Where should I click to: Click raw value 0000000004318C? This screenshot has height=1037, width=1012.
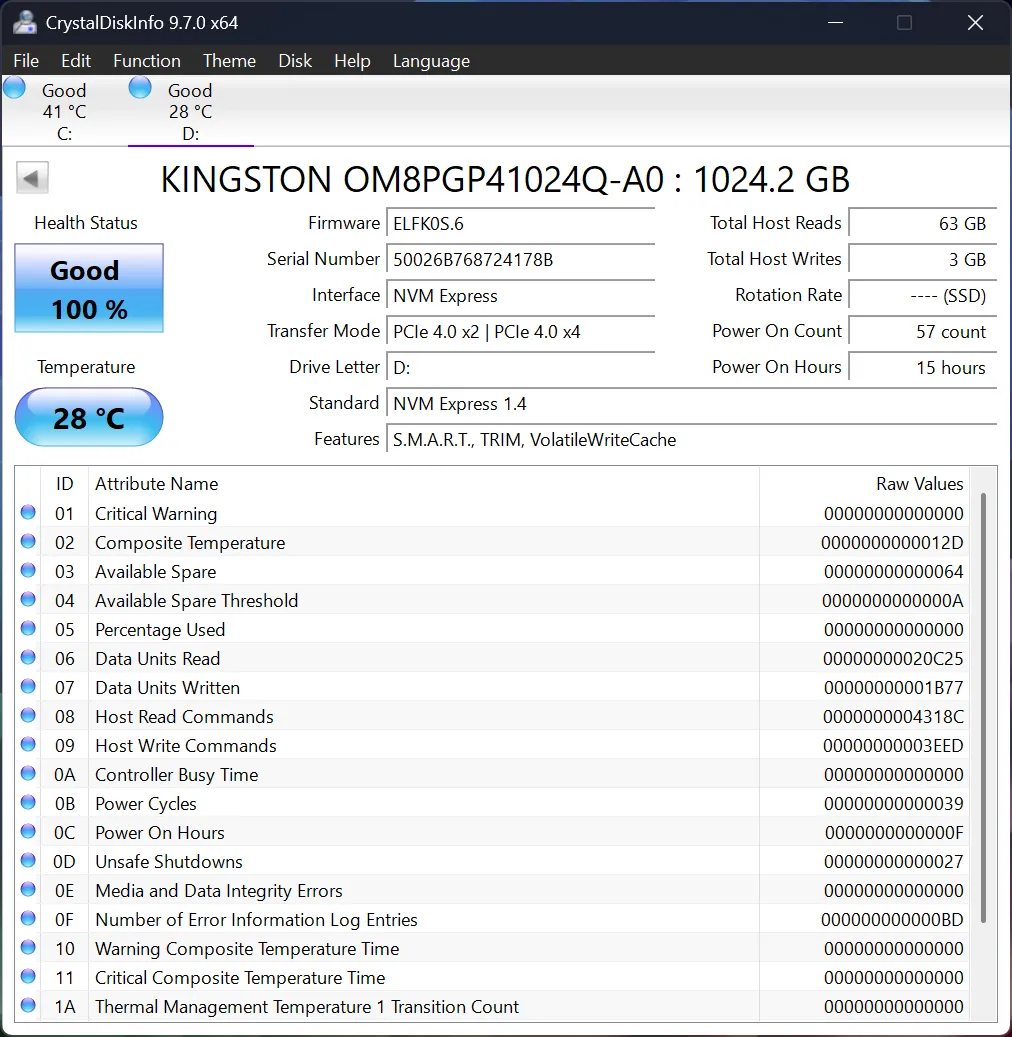pyautogui.click(x=893, y=717)
